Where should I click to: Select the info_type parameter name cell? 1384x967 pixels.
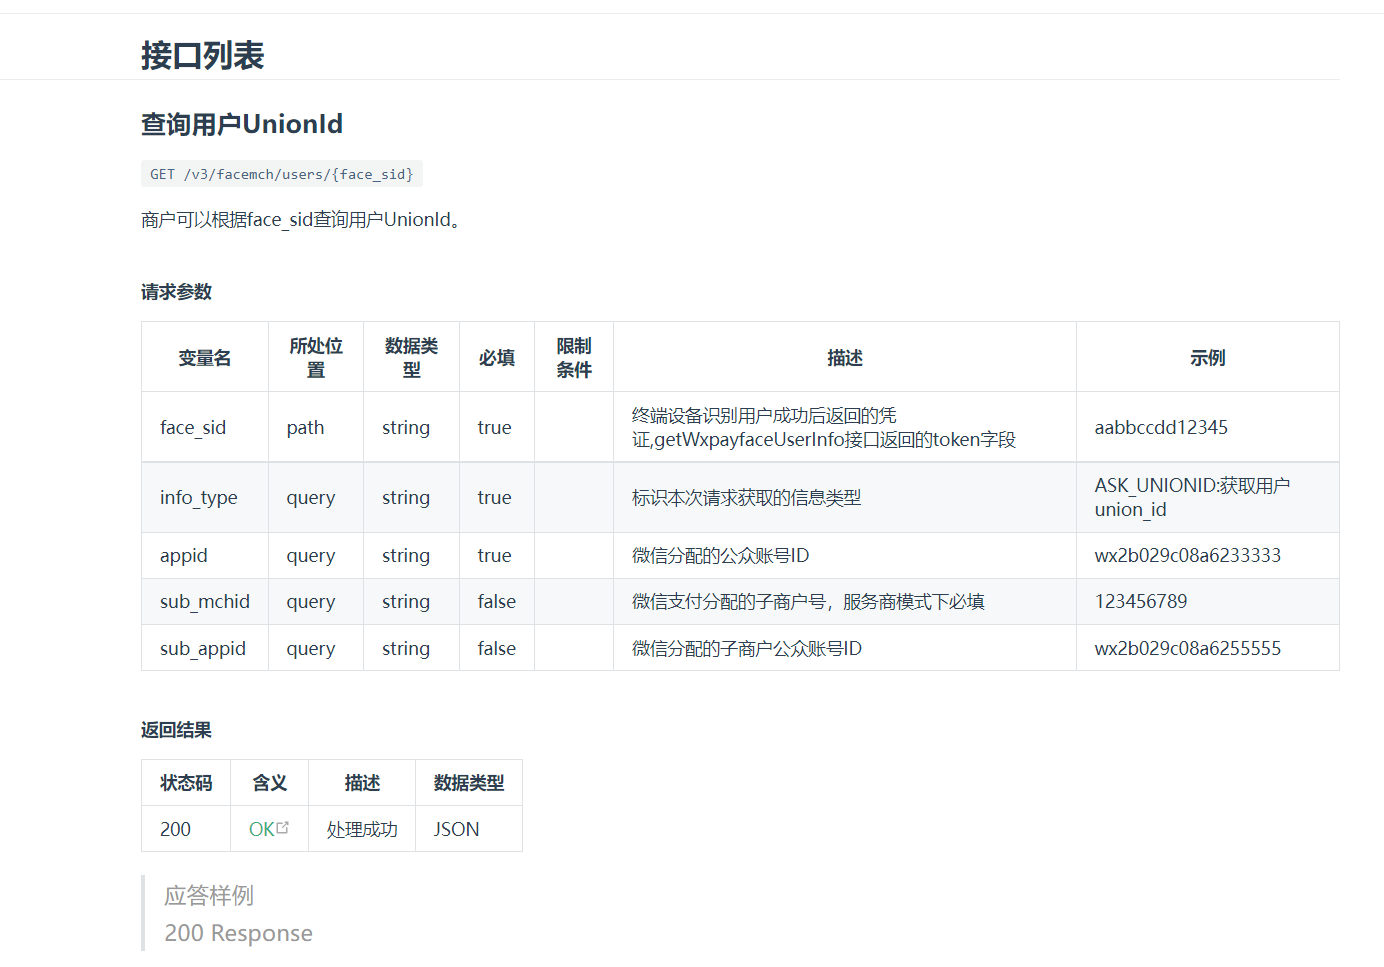click(205, 497)
